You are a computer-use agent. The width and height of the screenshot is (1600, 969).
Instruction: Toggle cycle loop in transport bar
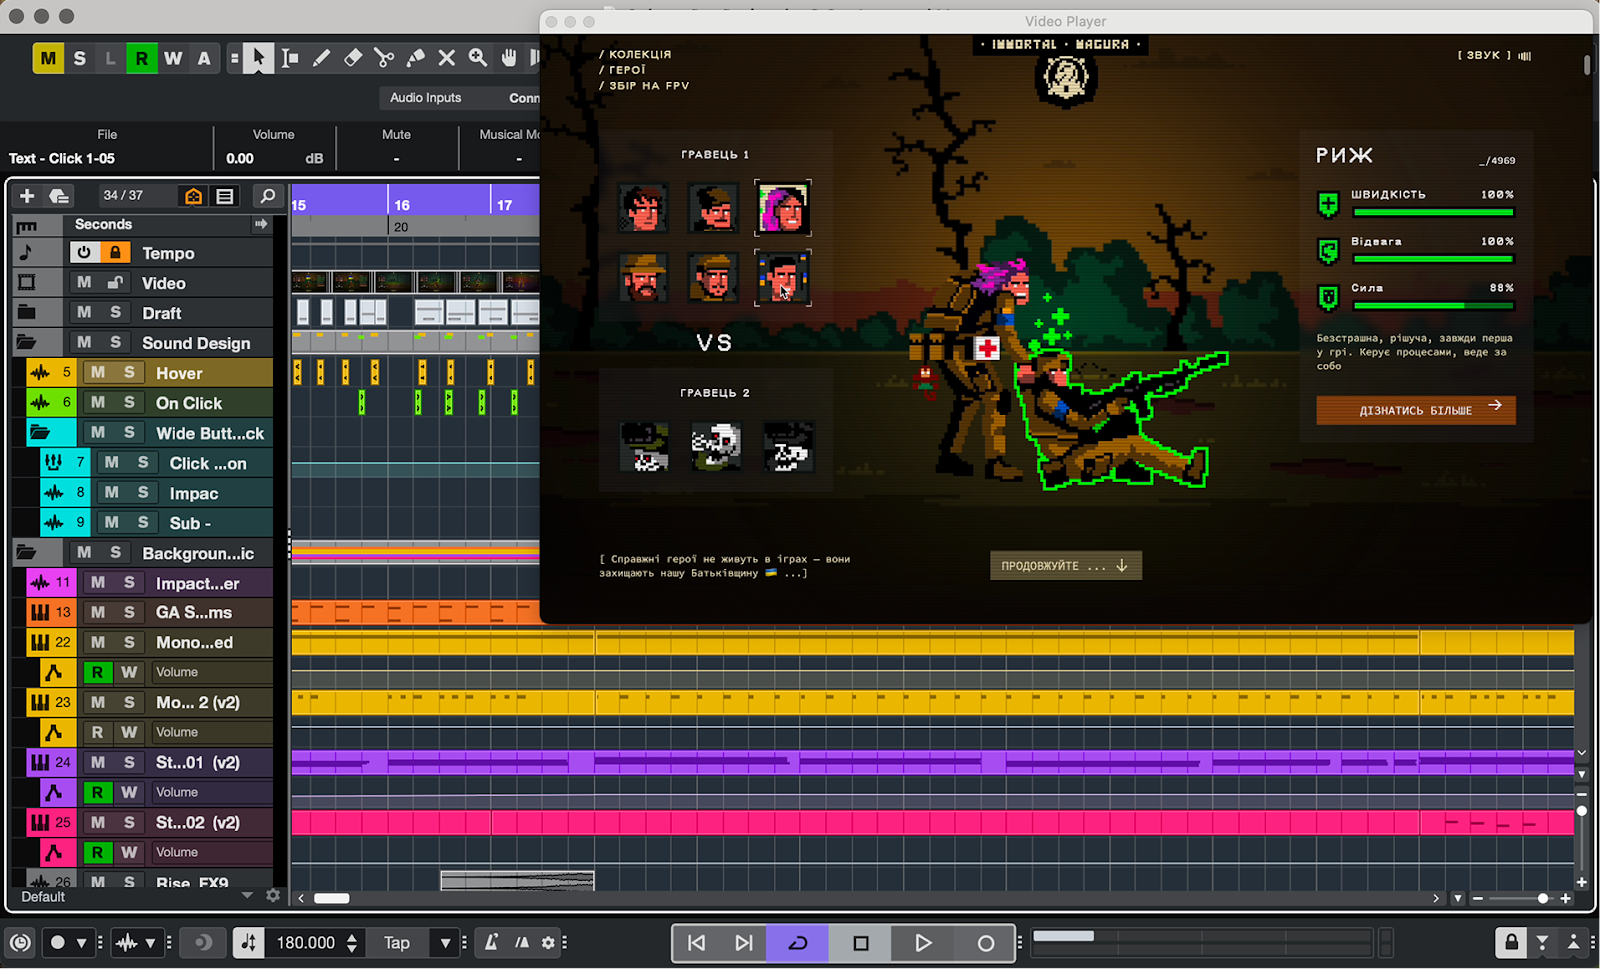[797, 943]
